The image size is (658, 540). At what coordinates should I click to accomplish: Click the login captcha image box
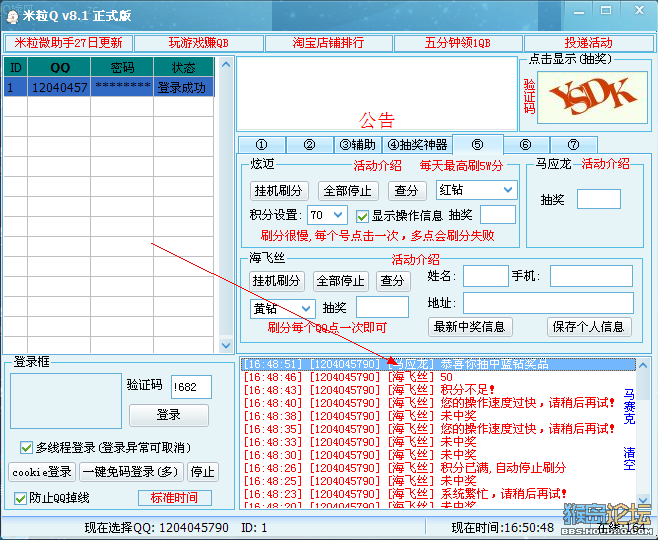pyautogui.click(x=66, y=401)
